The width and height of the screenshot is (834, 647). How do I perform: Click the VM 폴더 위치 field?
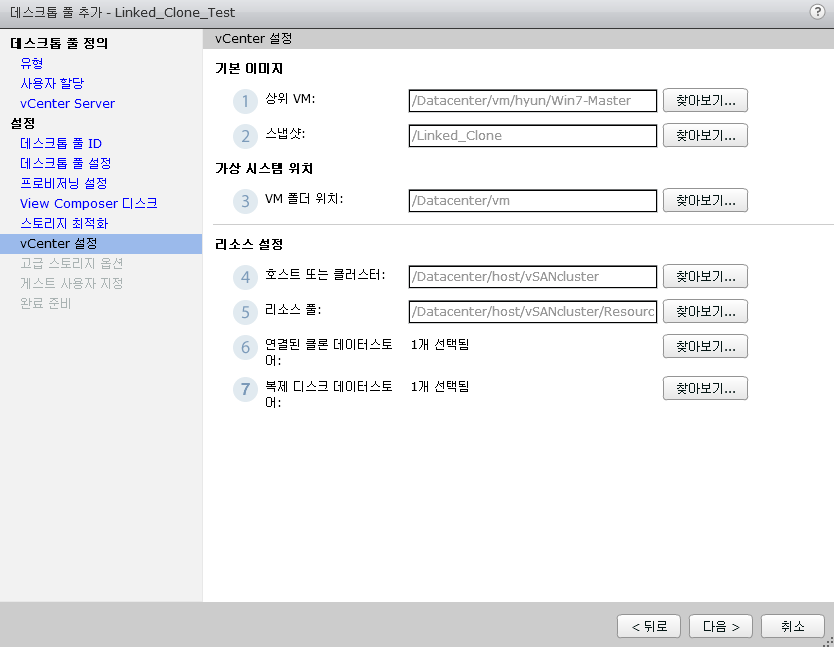[532, 201]
